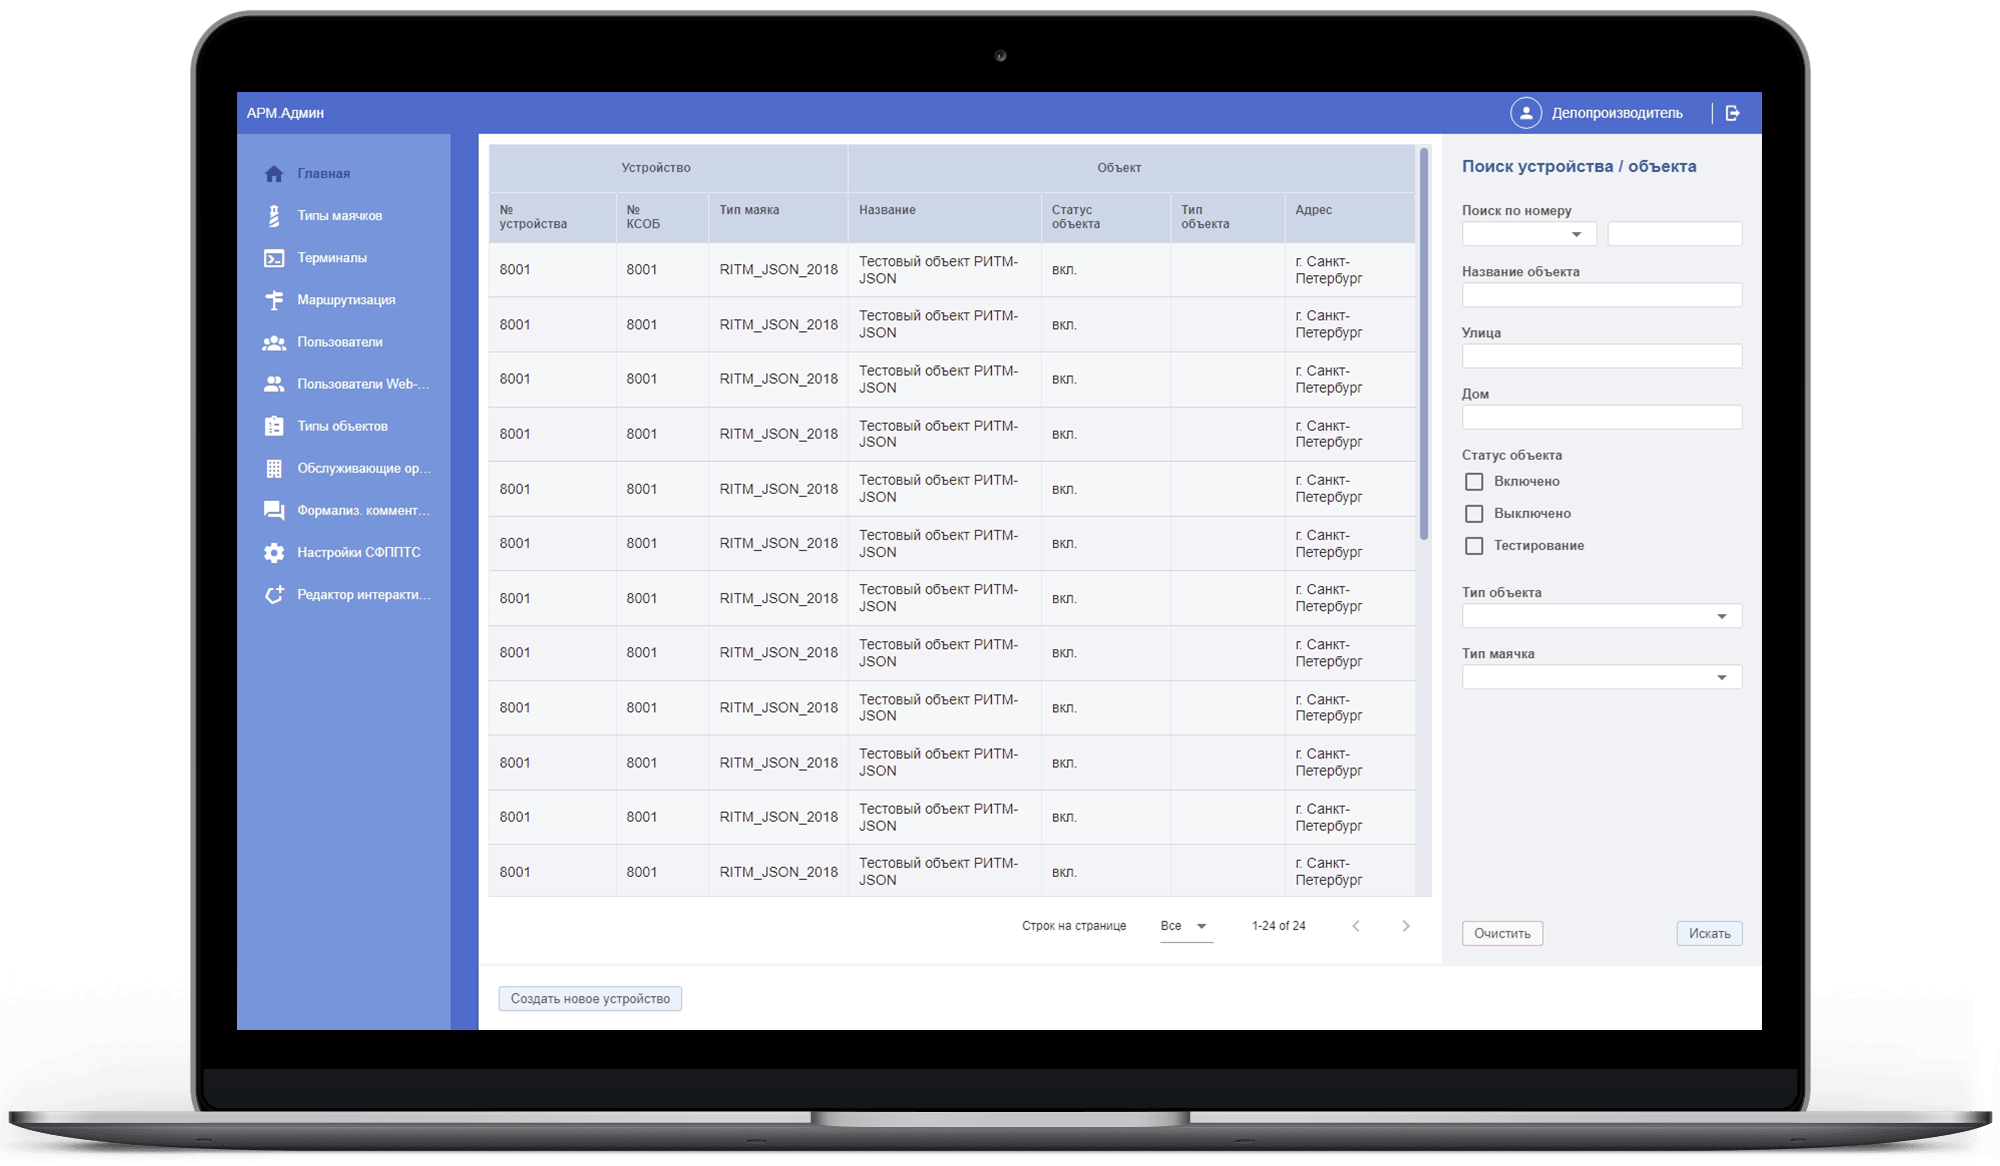Click the Типы объектов clipboard icon
Image resolution: width=2000 pixels, height=1166 pixels.
[274, 426]
